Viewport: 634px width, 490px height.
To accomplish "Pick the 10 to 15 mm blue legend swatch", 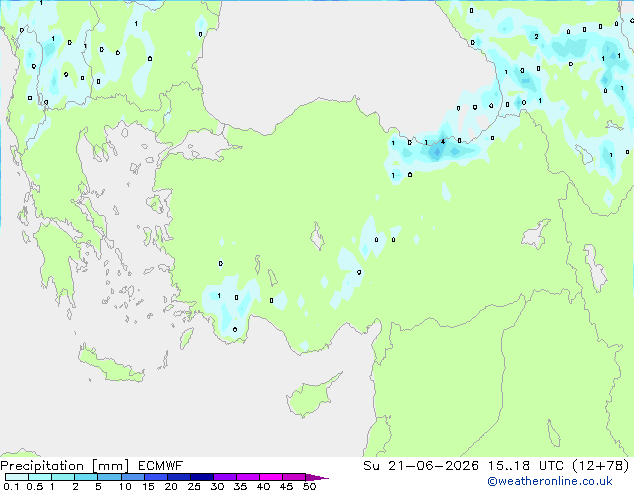I will [x=133, y=477].
